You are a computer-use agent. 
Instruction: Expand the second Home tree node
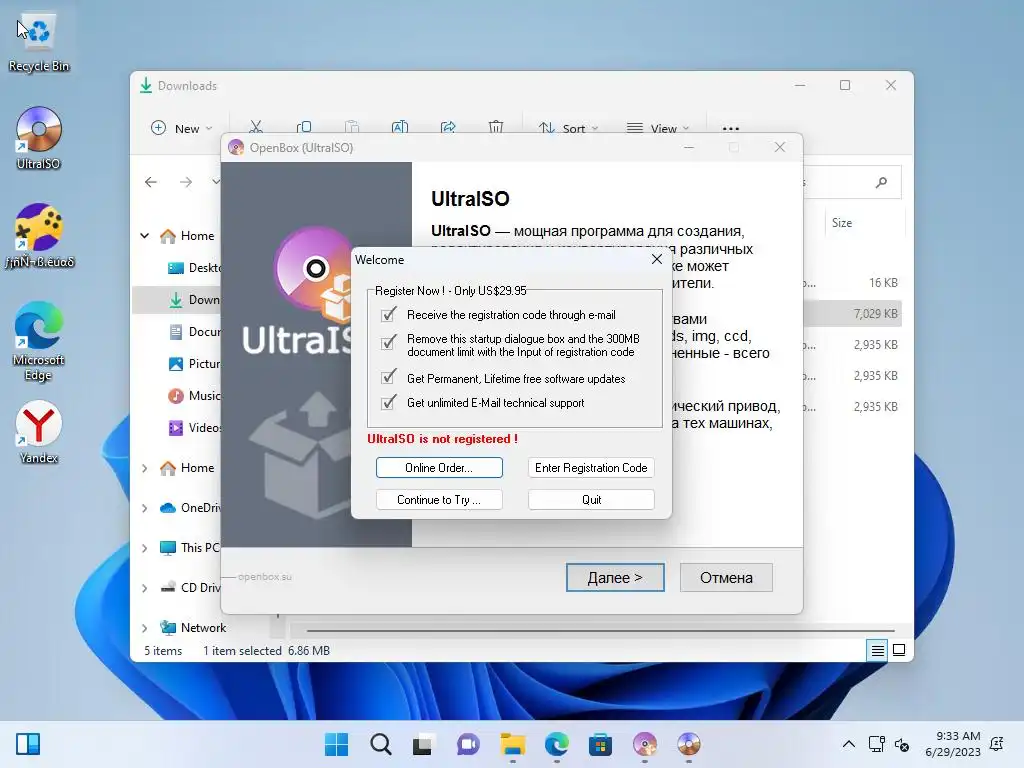point(145,468)
